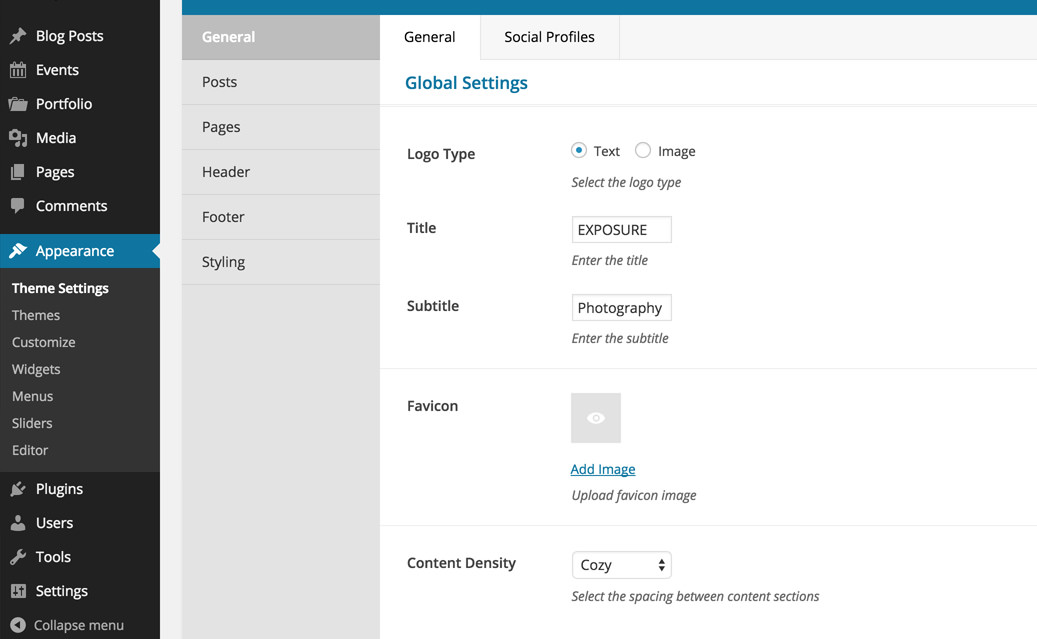This screenshot has height=639, width=1037.
Task: Click the Appearance paintbrush icon
Action: coord(18,251)
